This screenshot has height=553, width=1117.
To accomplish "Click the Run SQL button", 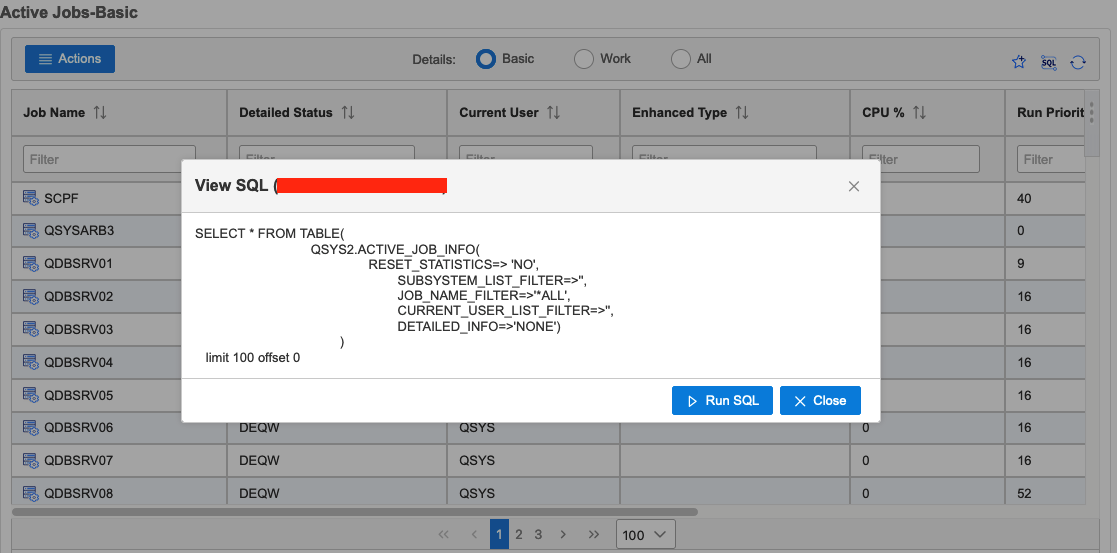I will coord(722,400).
